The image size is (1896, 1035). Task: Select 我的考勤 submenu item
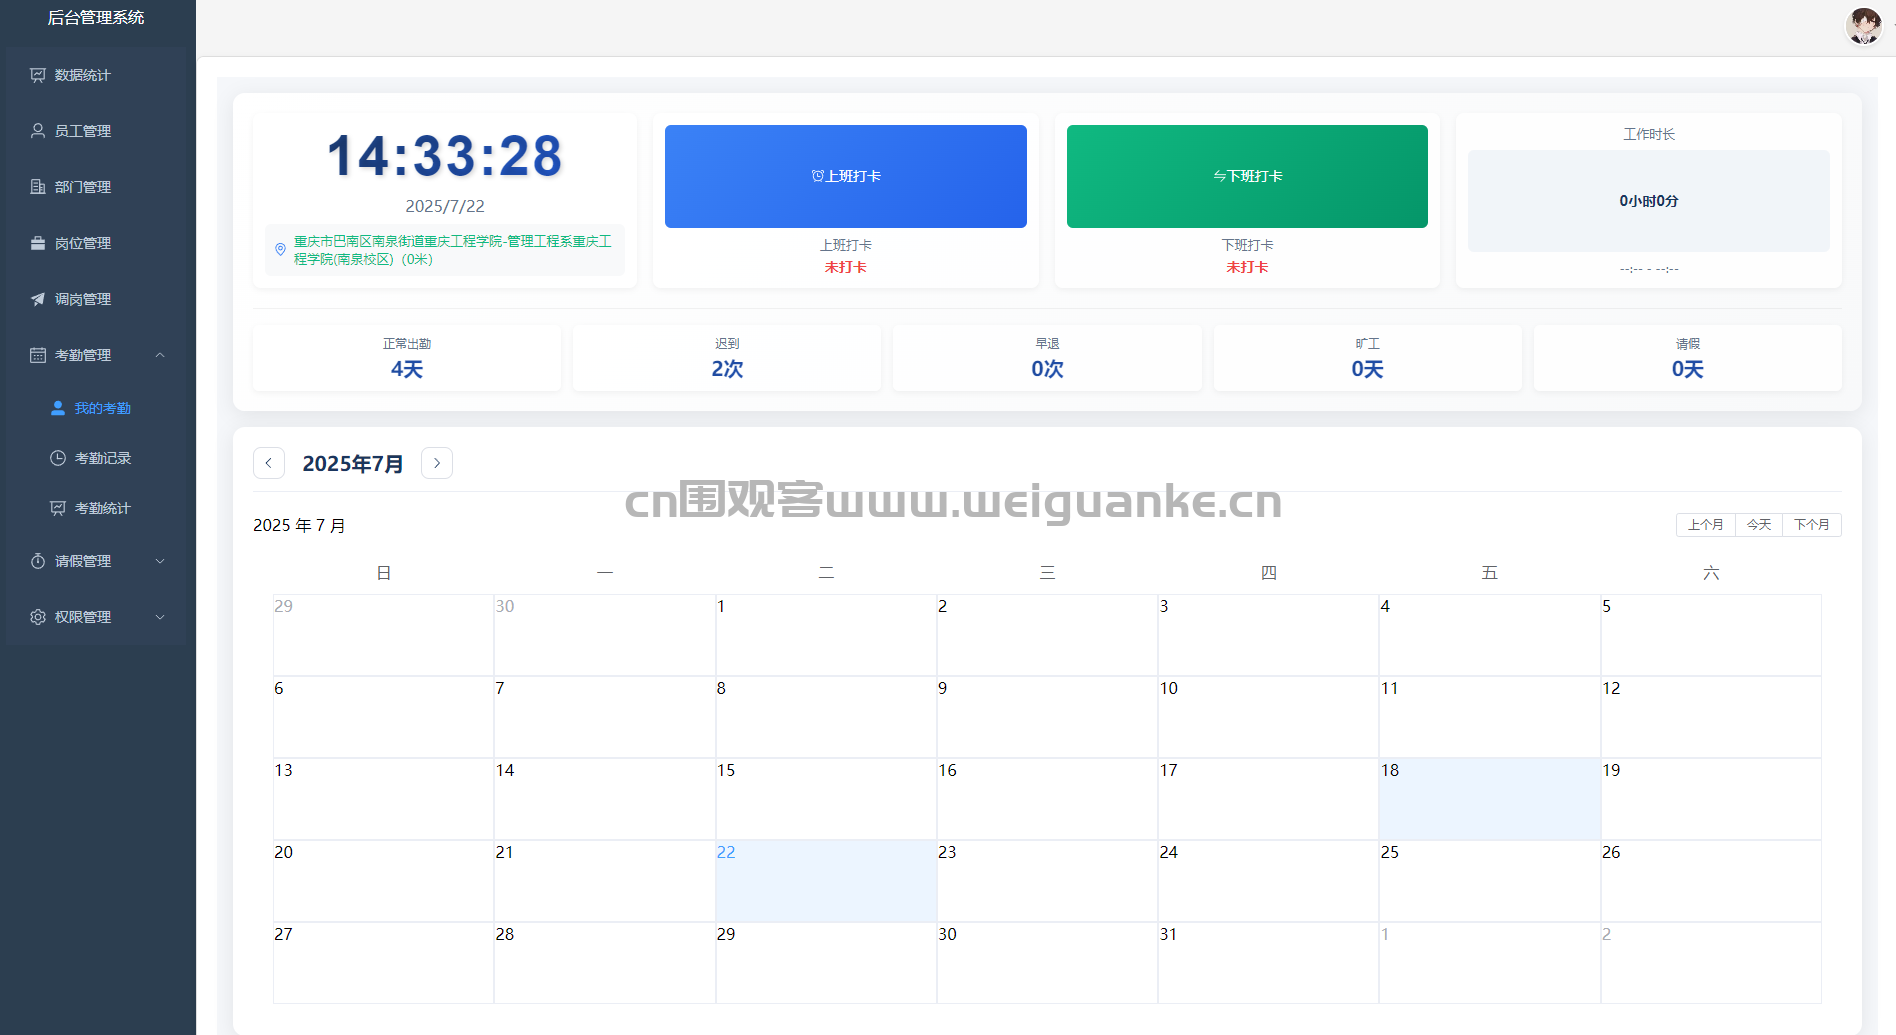(x=96, y=408)
